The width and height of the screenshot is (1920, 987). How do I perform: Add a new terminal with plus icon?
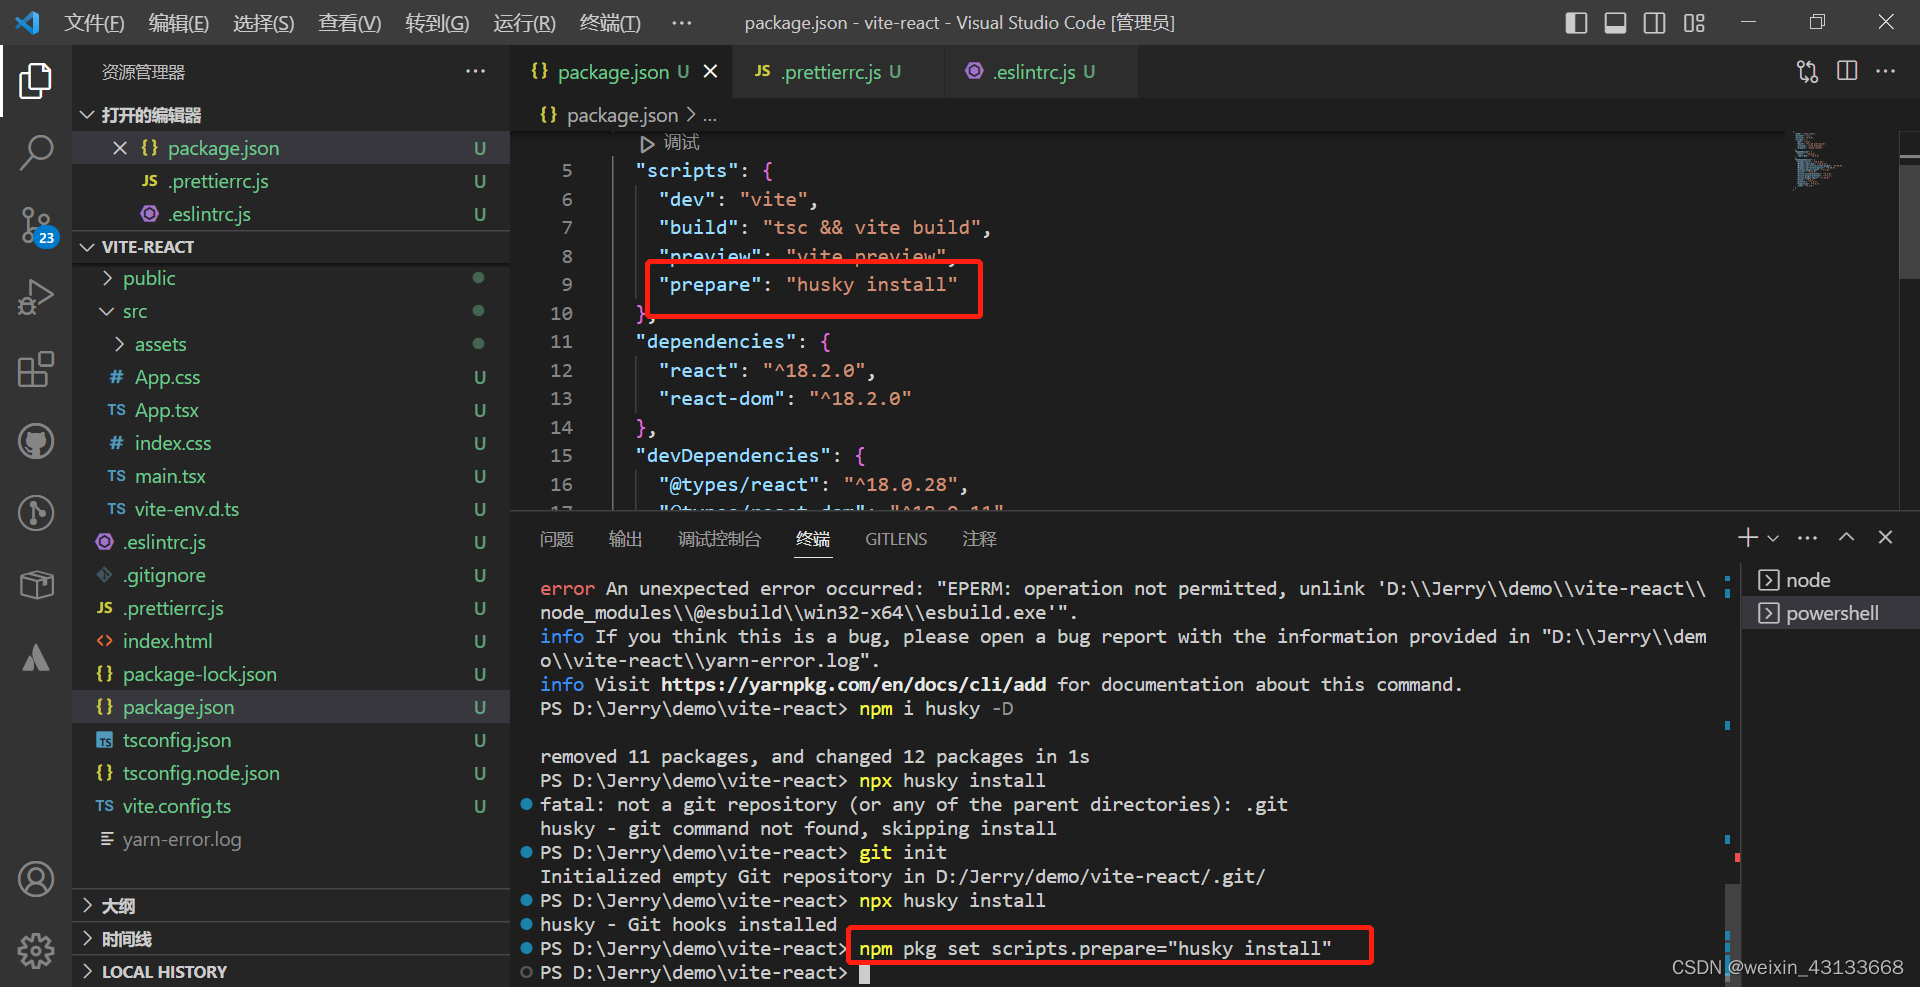[1747, 538]
